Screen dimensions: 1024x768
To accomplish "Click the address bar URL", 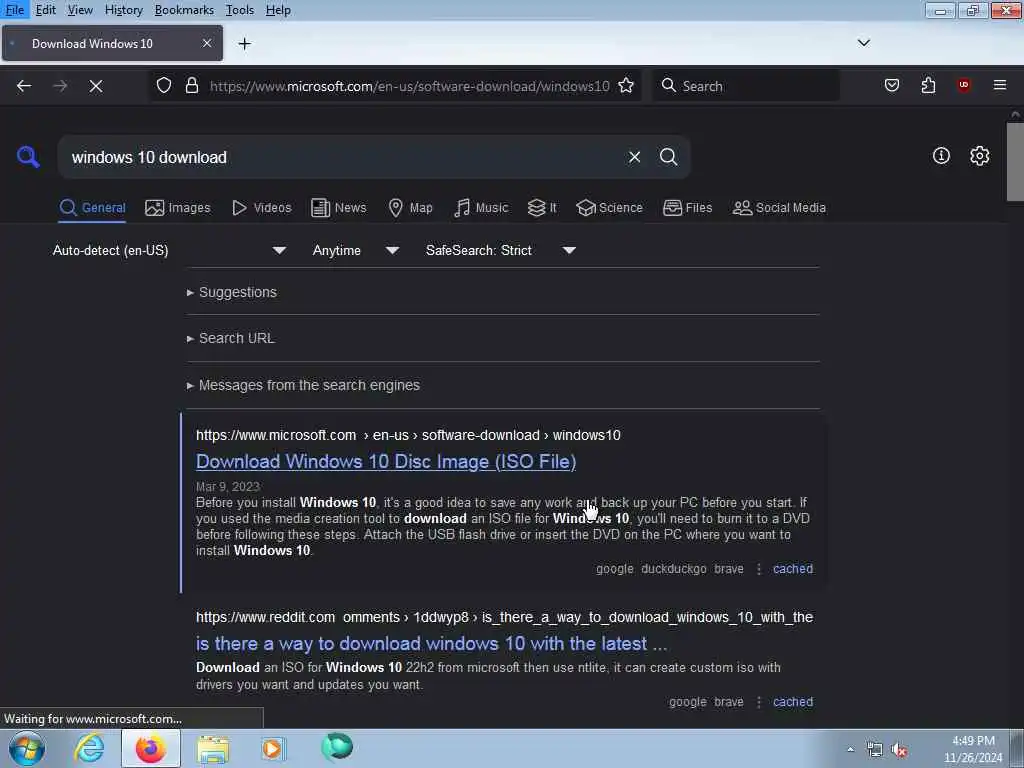I will pyautogui.click(x=409, y=86).
